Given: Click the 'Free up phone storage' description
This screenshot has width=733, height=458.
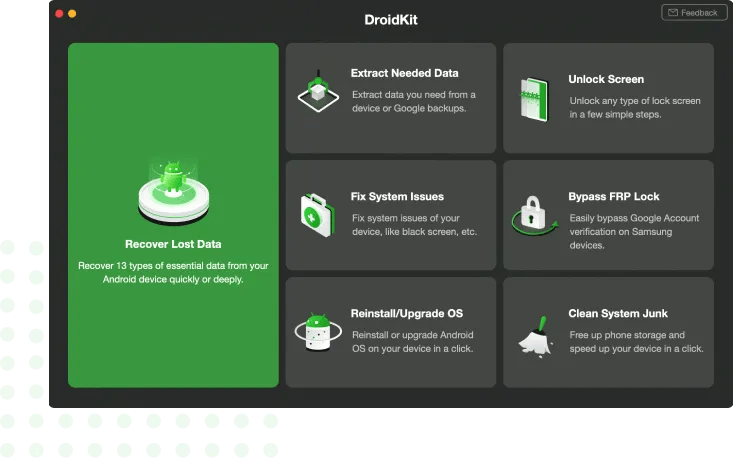Looking at the screenshot, I should [x=636, y=342].
